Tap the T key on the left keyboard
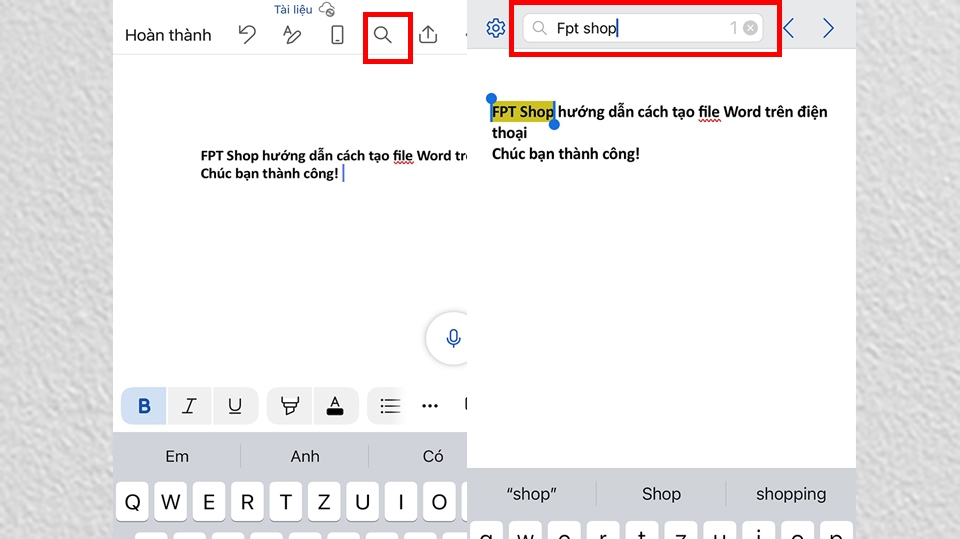Image resolution: width=960 pixels, height=539 pixels. click(x=285, y=502)
